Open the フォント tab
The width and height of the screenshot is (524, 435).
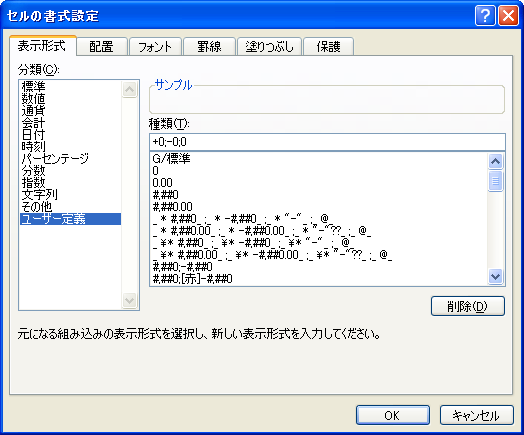point(155,47)
